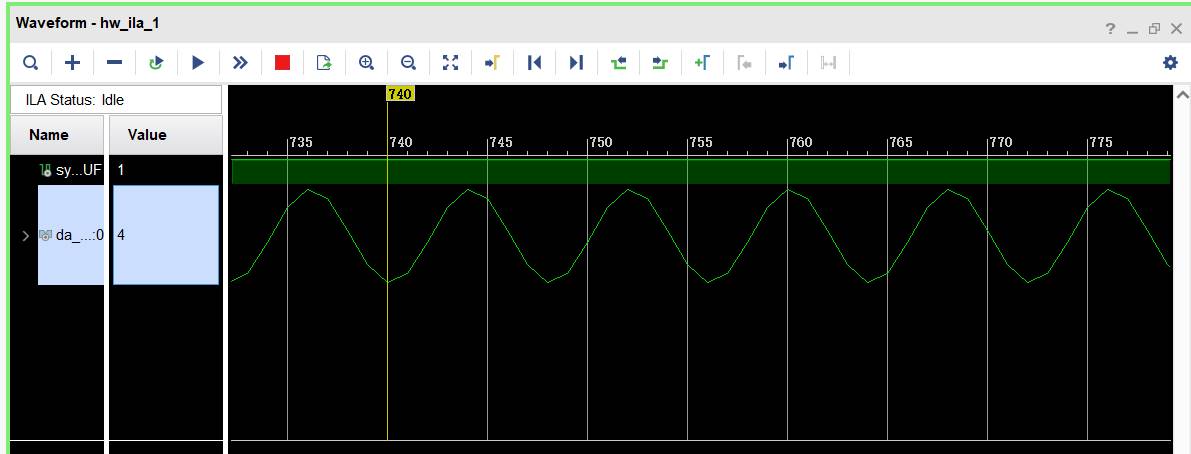This screenshot has height=454, width=1191.
Task: Export ILA data using the export icon
Action: click(324, 63)
